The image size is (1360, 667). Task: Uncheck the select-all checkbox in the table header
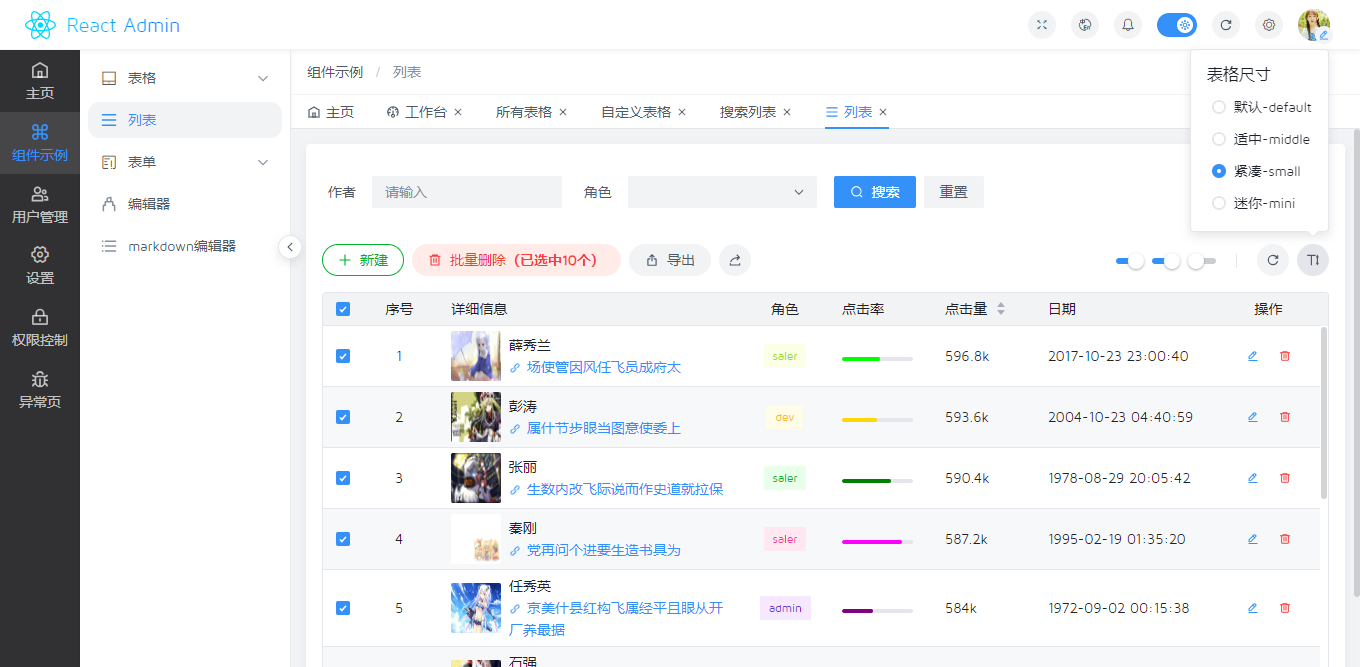coord(343,309)
